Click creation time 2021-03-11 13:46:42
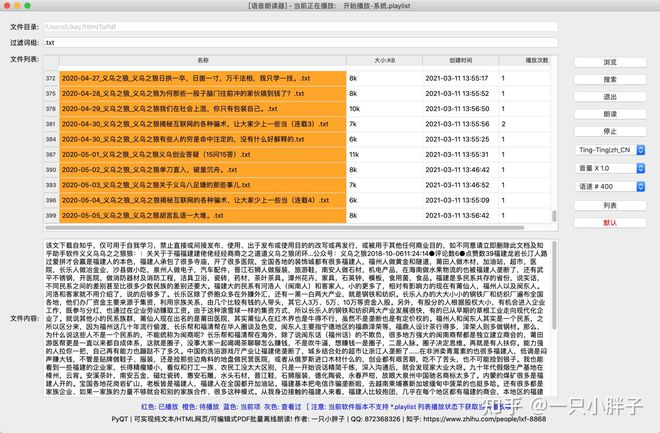The width and height of the screenshot is (660, 433). pos(460,170)
